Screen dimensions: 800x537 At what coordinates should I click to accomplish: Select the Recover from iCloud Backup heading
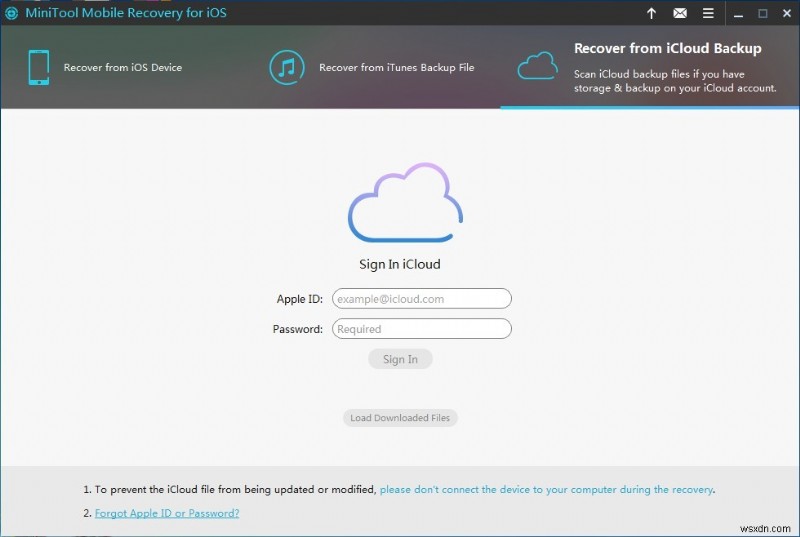point(667,48)
